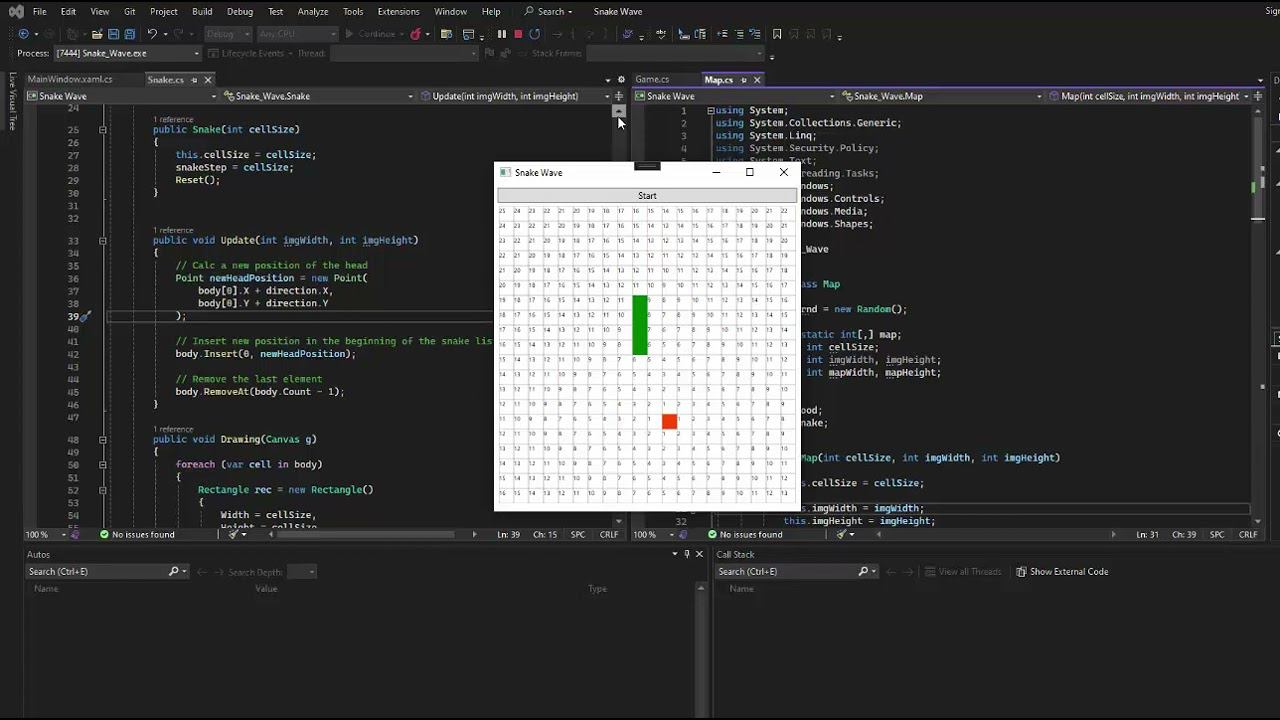Open the File menu
The height and width of the screenshot is (720, 1280).
point(39,11)
